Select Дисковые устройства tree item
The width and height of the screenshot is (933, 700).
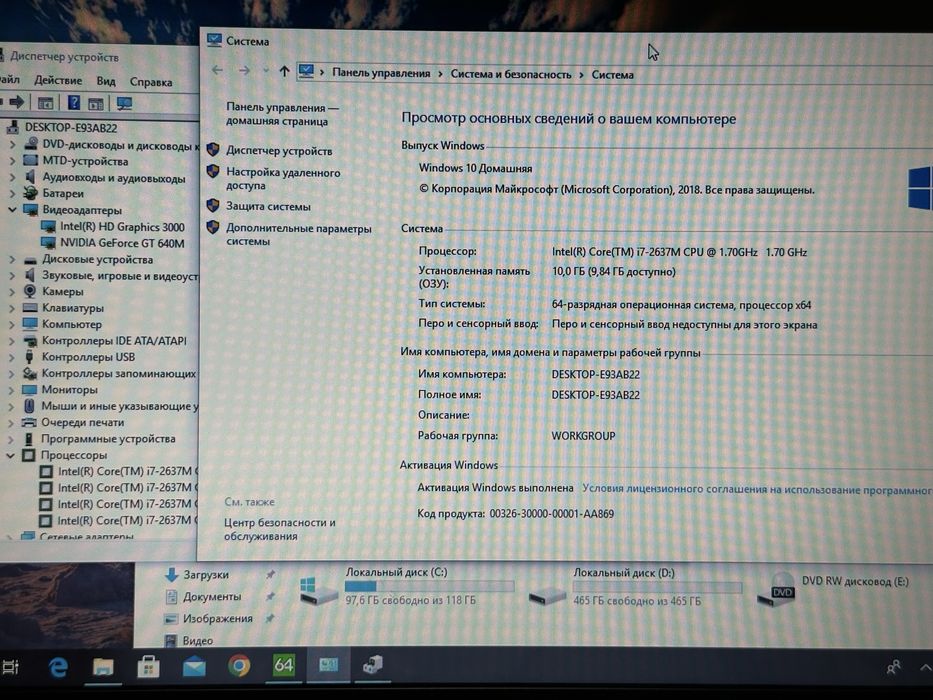(98, 260)
